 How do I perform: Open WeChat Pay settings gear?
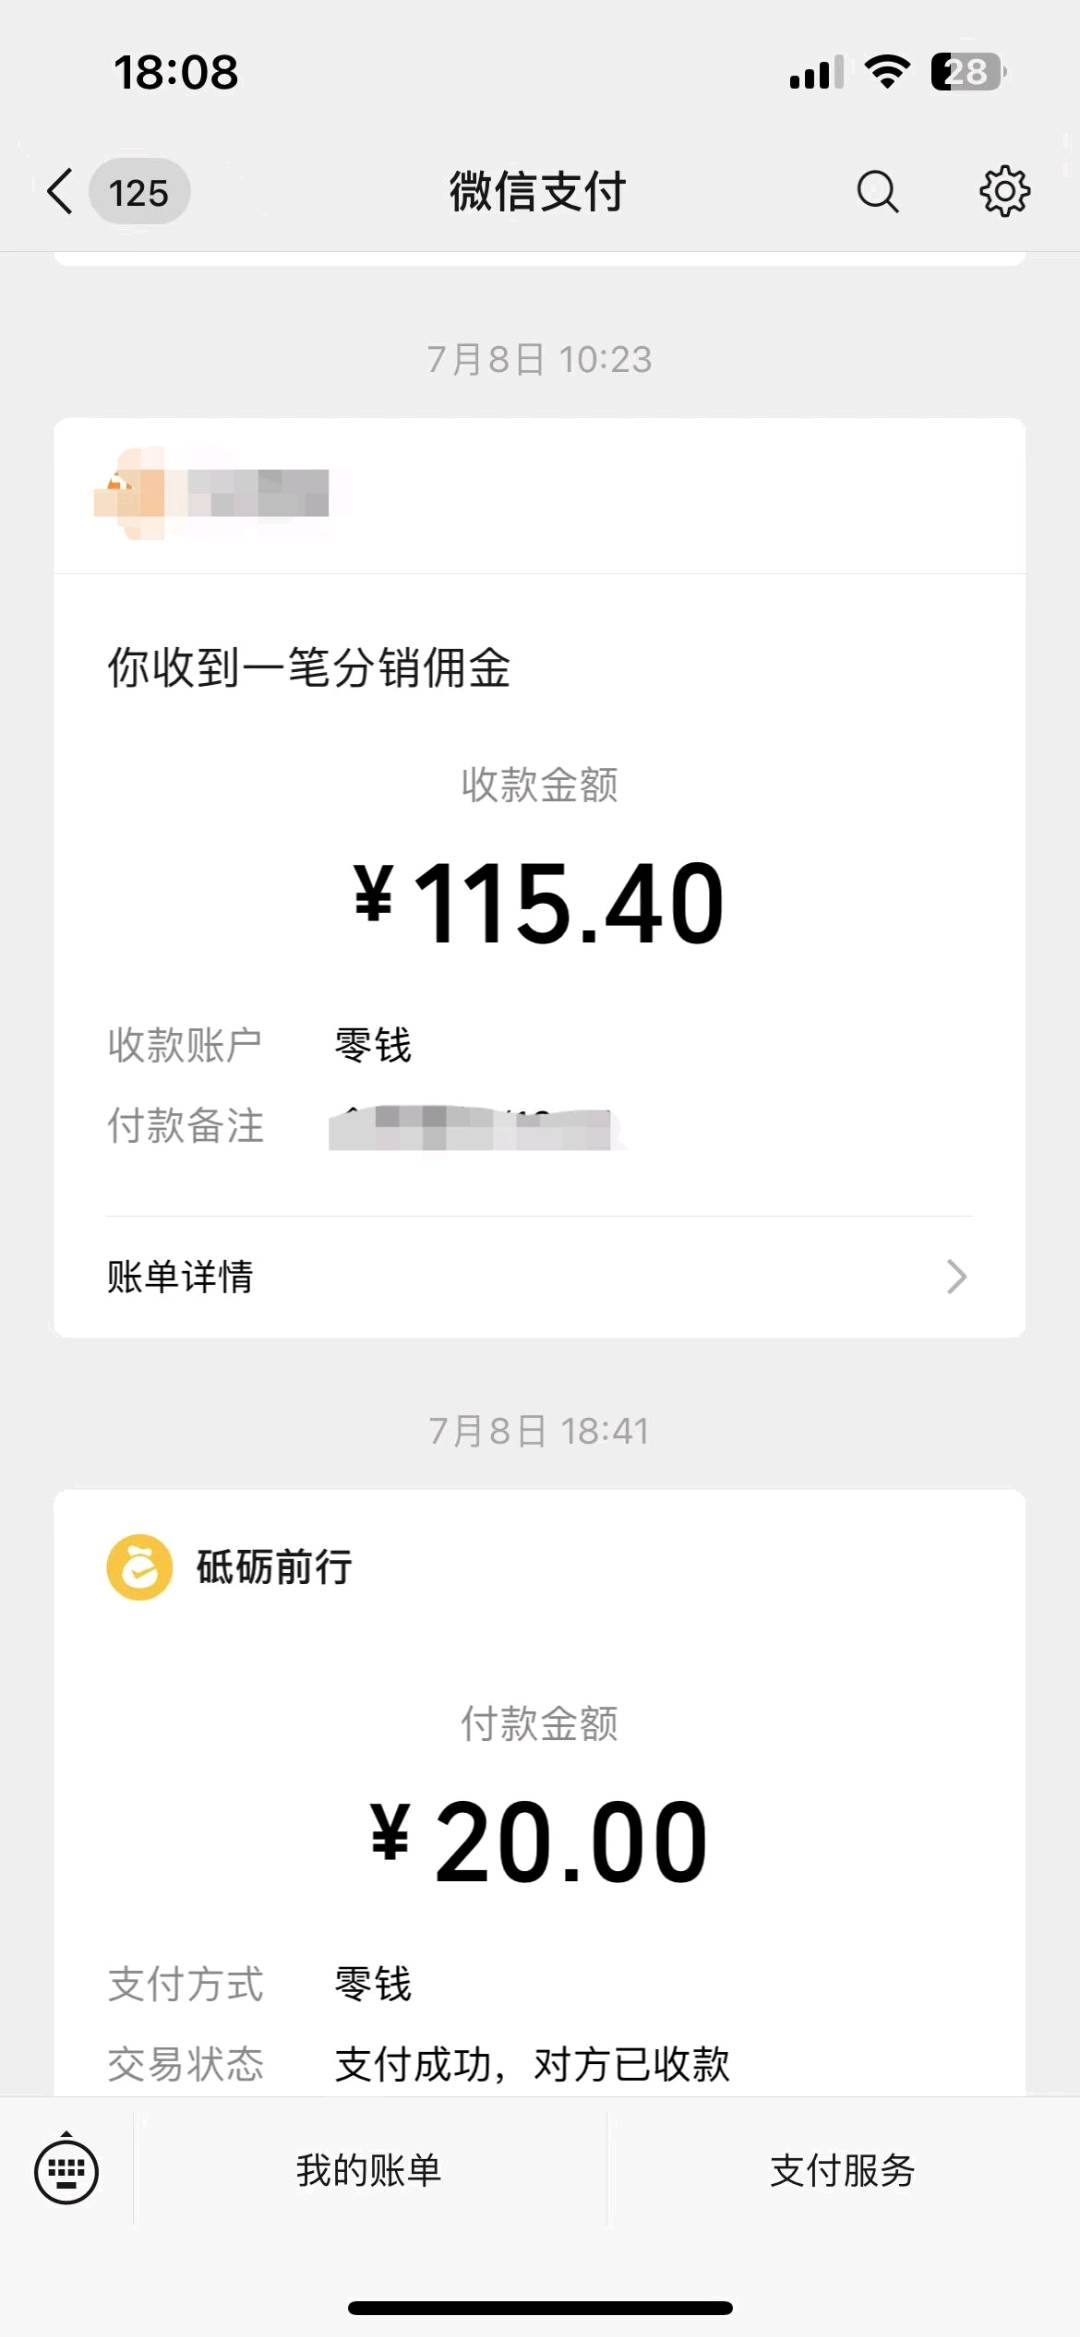pos(1004,191)
